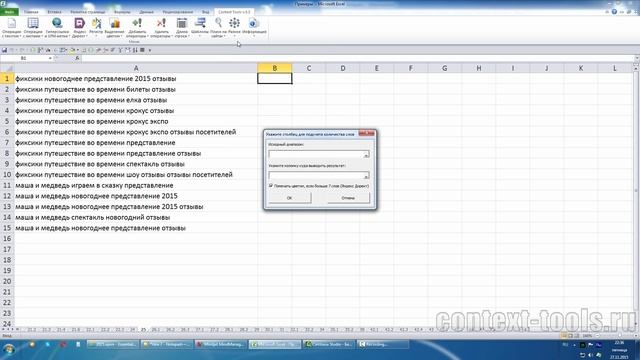Image resolution: width=640 pixels, height=360 pixels.
Task: Click the insert function fx button
Action: click(x=77, y=58)
